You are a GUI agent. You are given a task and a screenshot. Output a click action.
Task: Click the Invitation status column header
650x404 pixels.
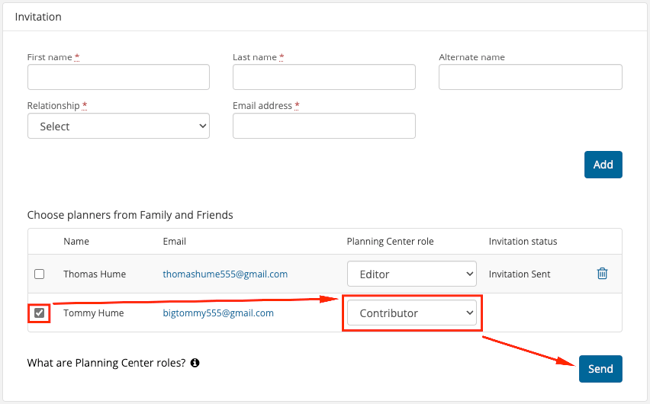[x=523, y=241]
